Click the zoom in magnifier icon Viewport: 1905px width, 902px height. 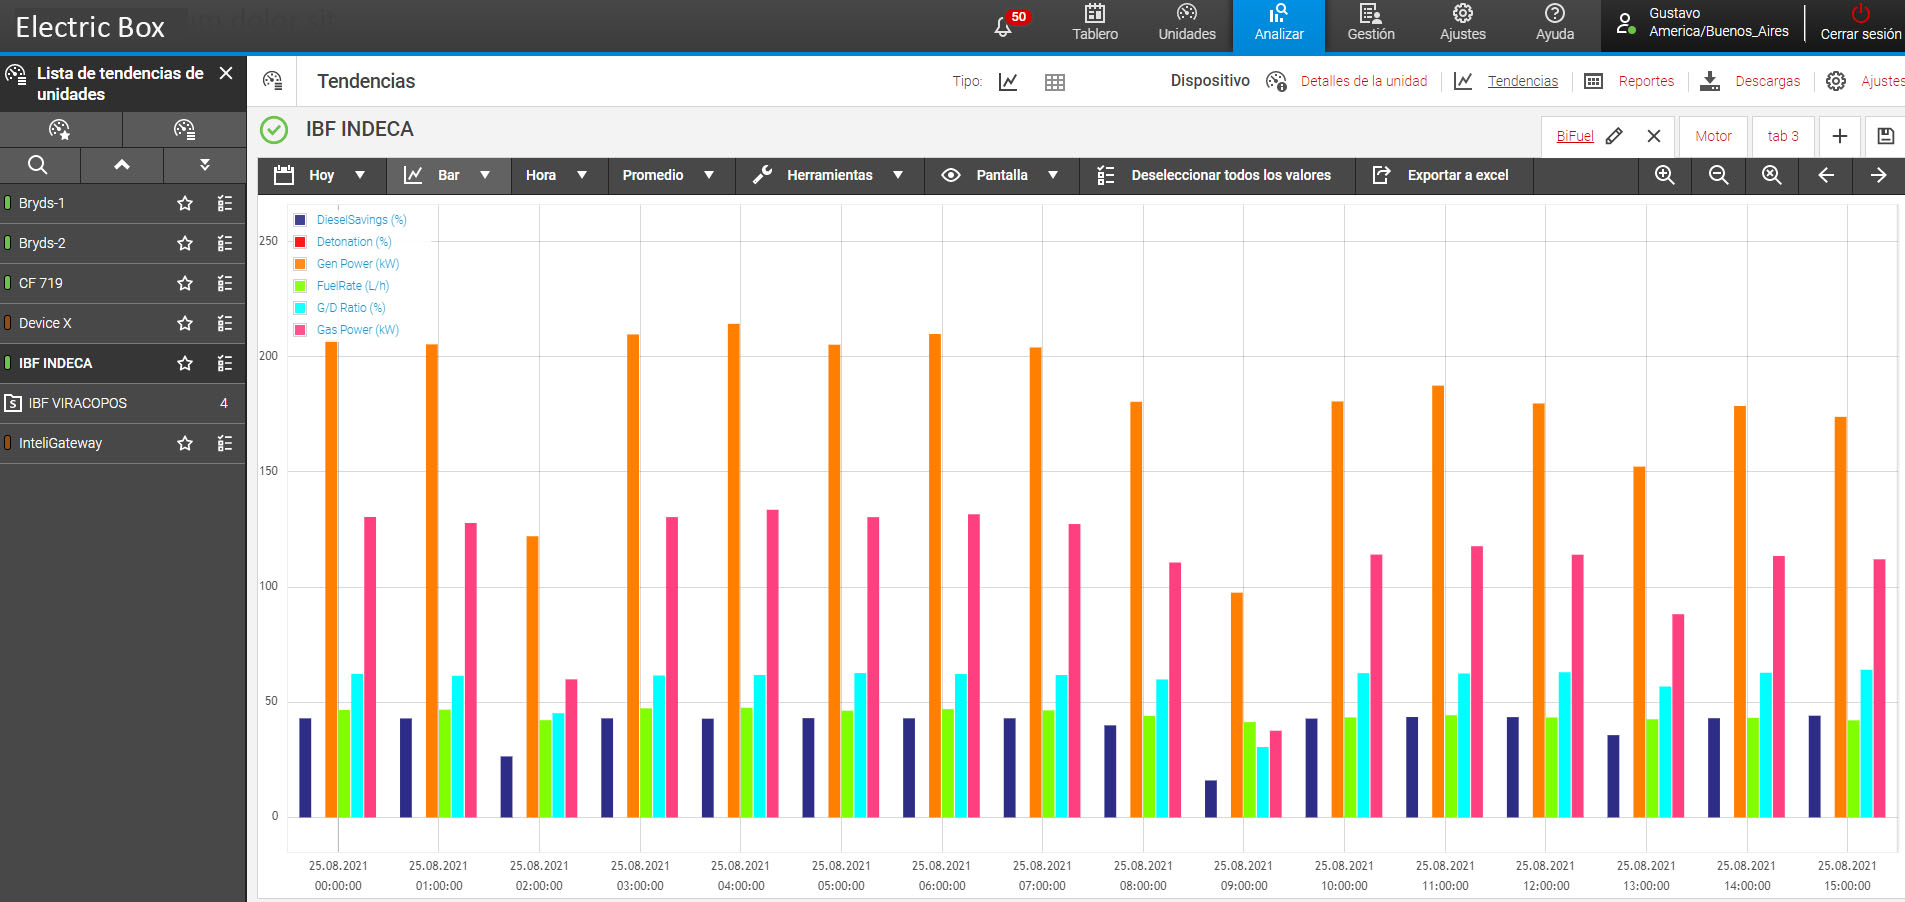coord(1664,175)
